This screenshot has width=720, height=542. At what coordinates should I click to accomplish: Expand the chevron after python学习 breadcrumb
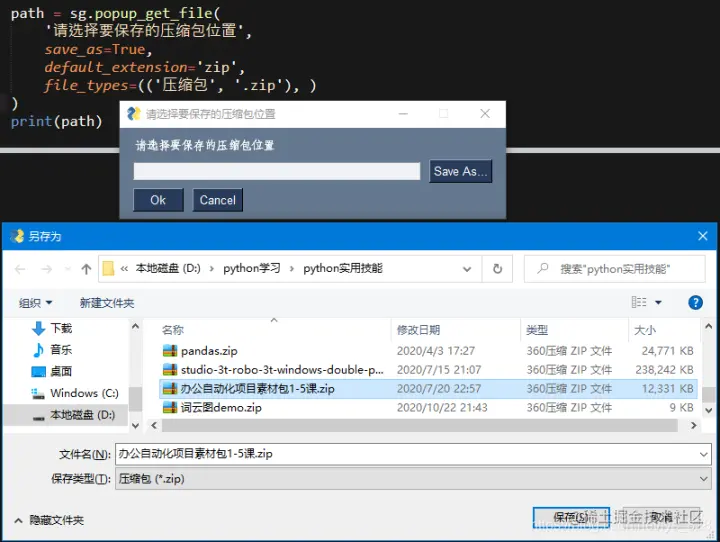(x=292, y=269)
